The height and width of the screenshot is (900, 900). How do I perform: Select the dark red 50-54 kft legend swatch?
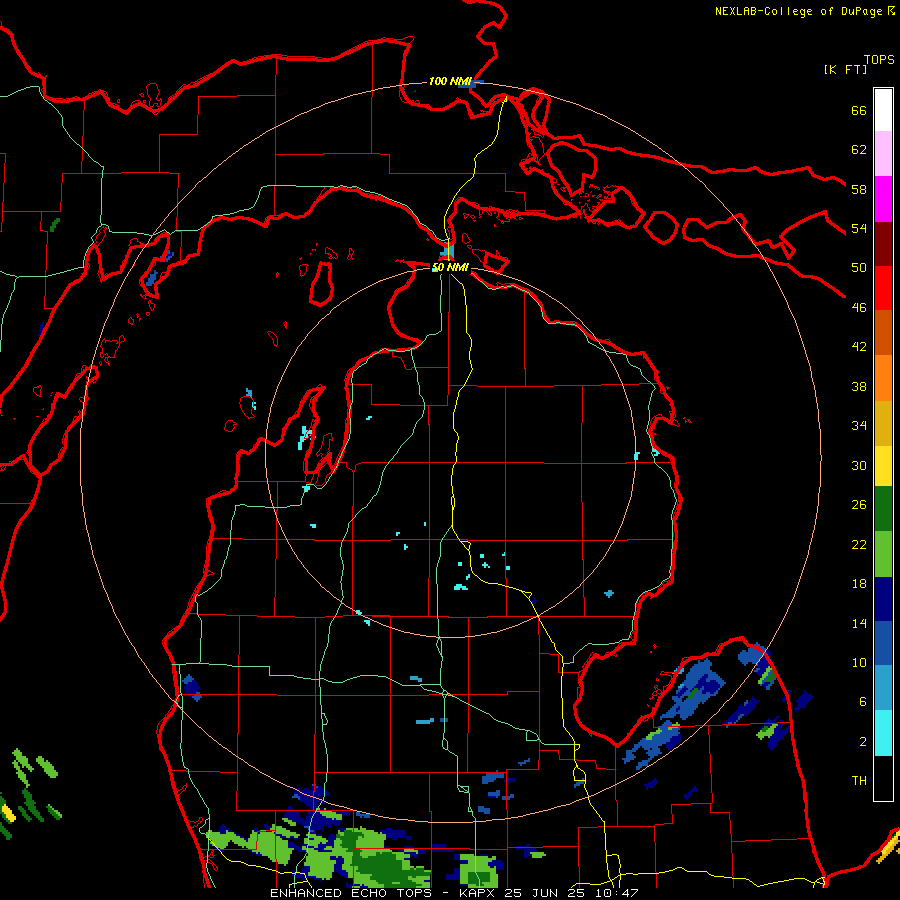[883, 244]
